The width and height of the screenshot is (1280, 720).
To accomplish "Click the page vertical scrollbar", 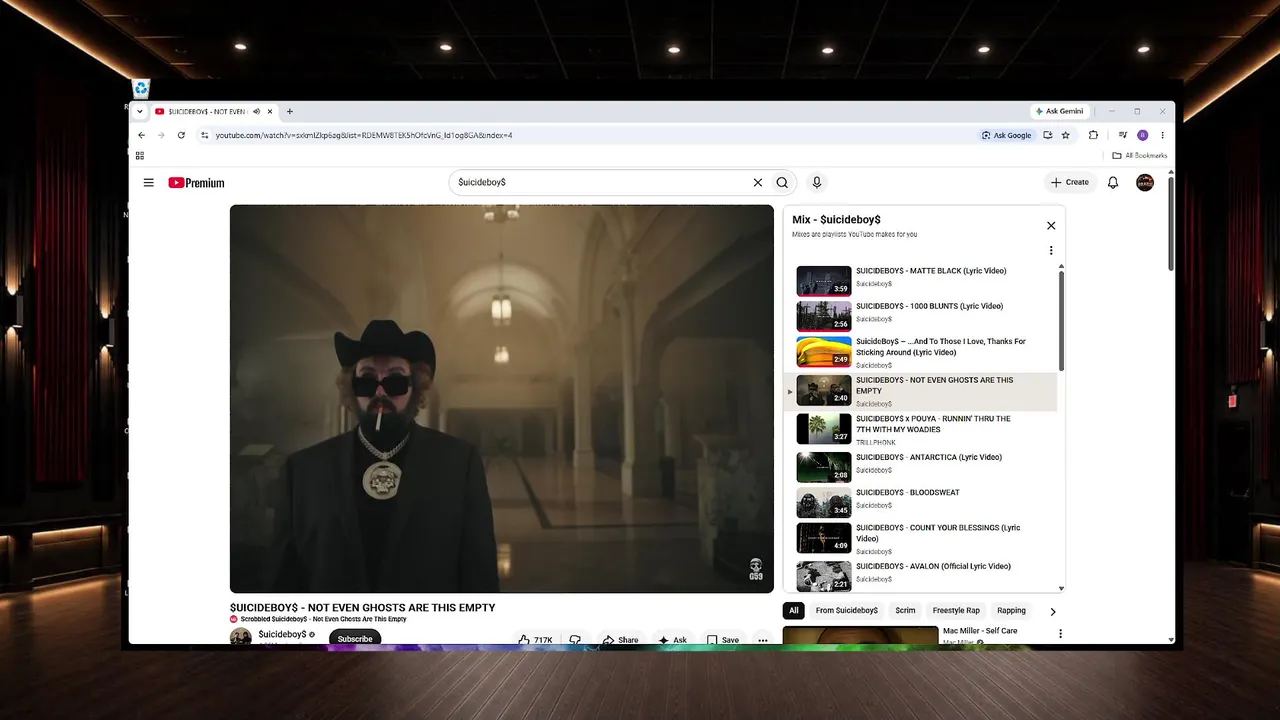I will [x=1170, y=222].
